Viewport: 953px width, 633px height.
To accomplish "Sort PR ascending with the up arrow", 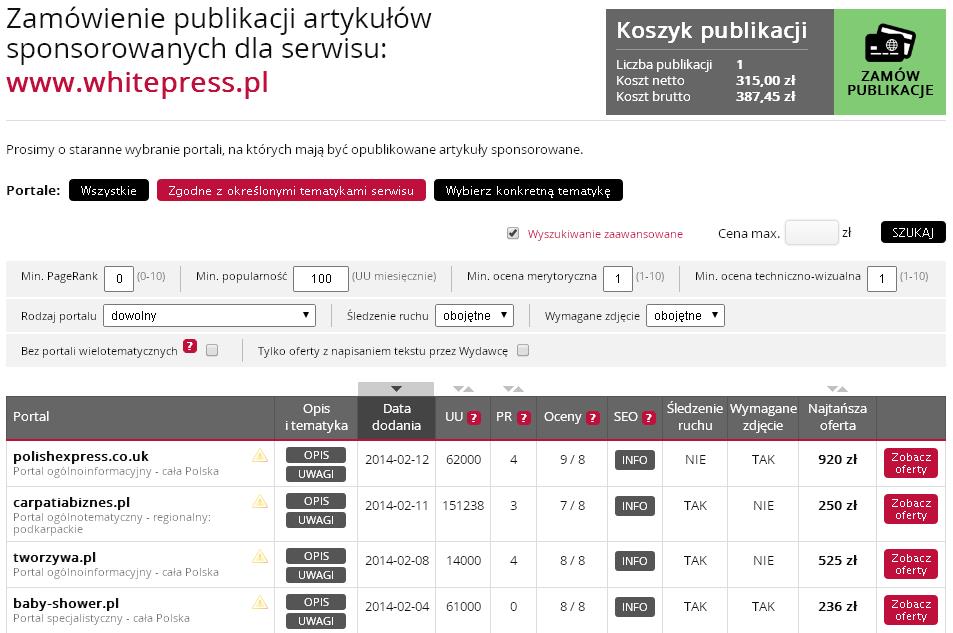I will [x=518, y=389].
